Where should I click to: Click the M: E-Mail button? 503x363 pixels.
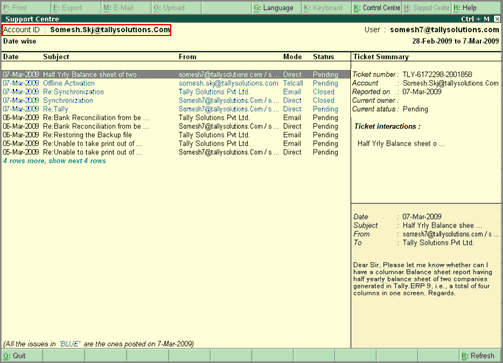(126, 8)
